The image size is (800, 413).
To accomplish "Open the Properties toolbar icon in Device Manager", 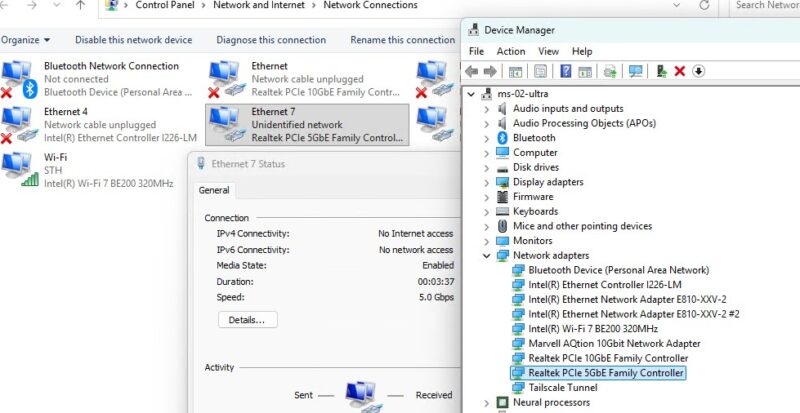I will point(540,71).
